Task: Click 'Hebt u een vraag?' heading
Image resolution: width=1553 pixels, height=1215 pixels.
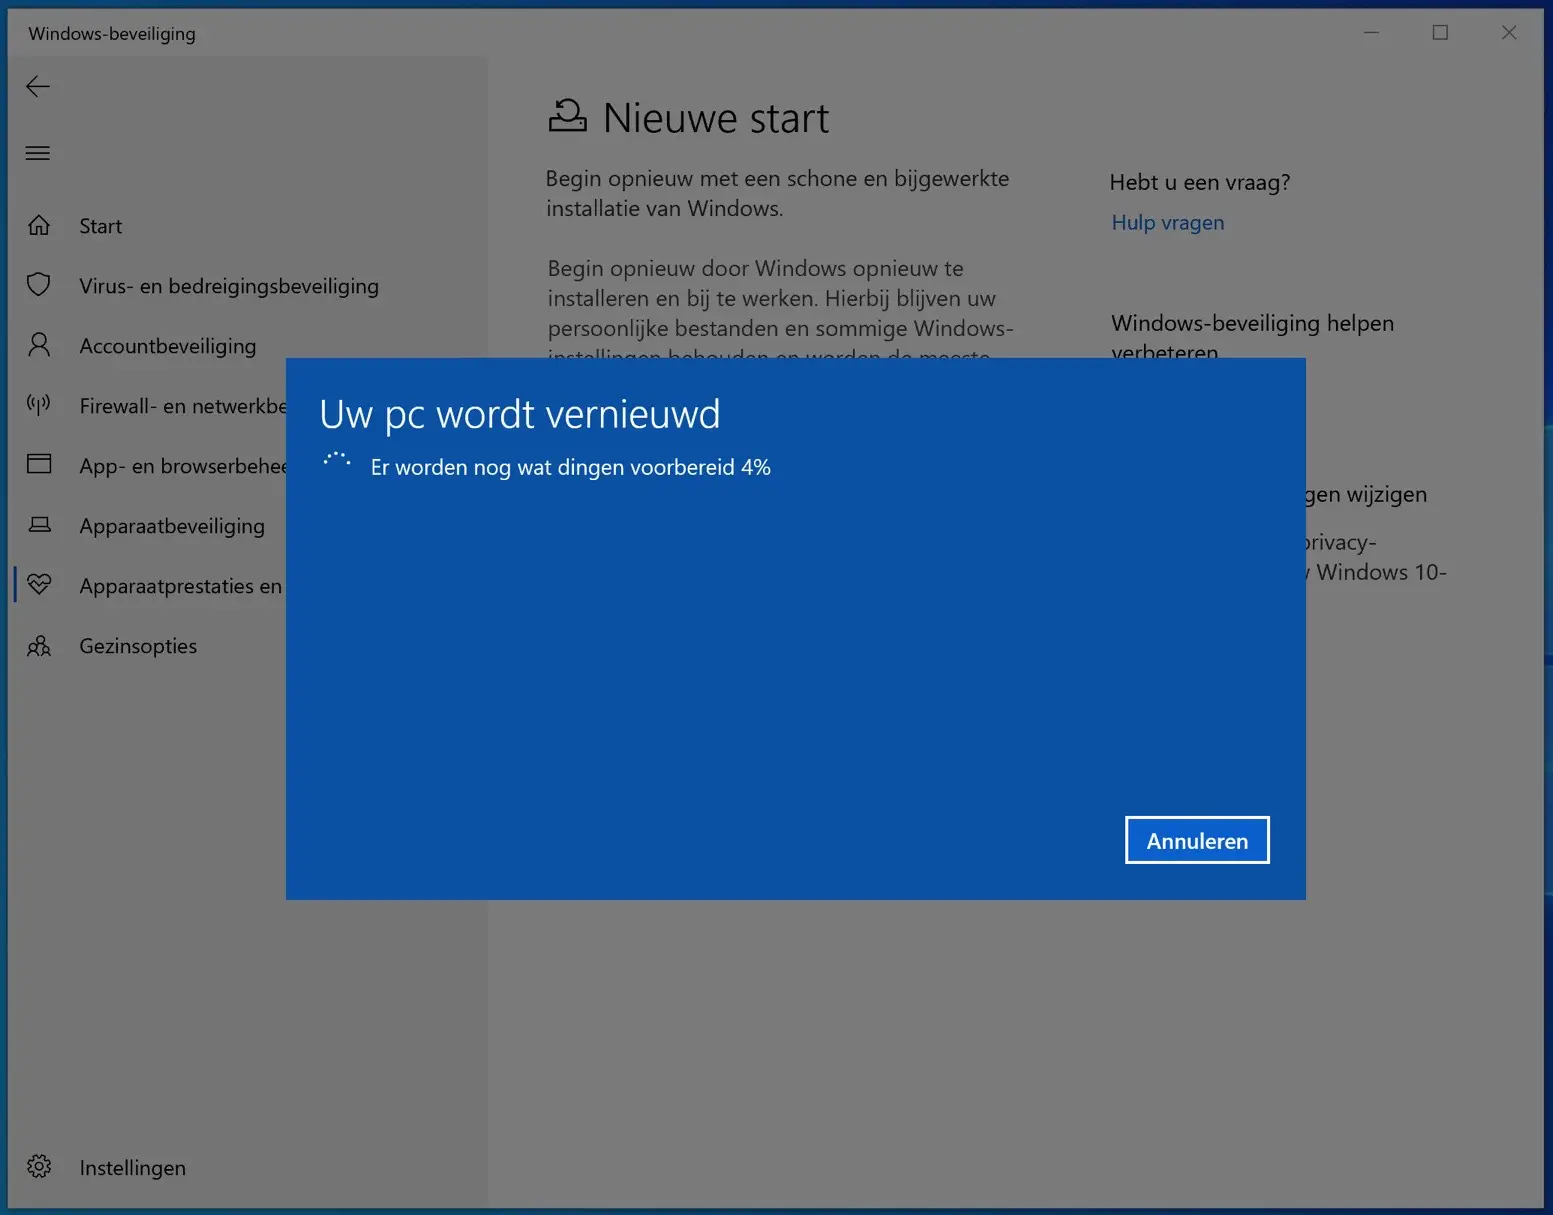Action: 1200,183
